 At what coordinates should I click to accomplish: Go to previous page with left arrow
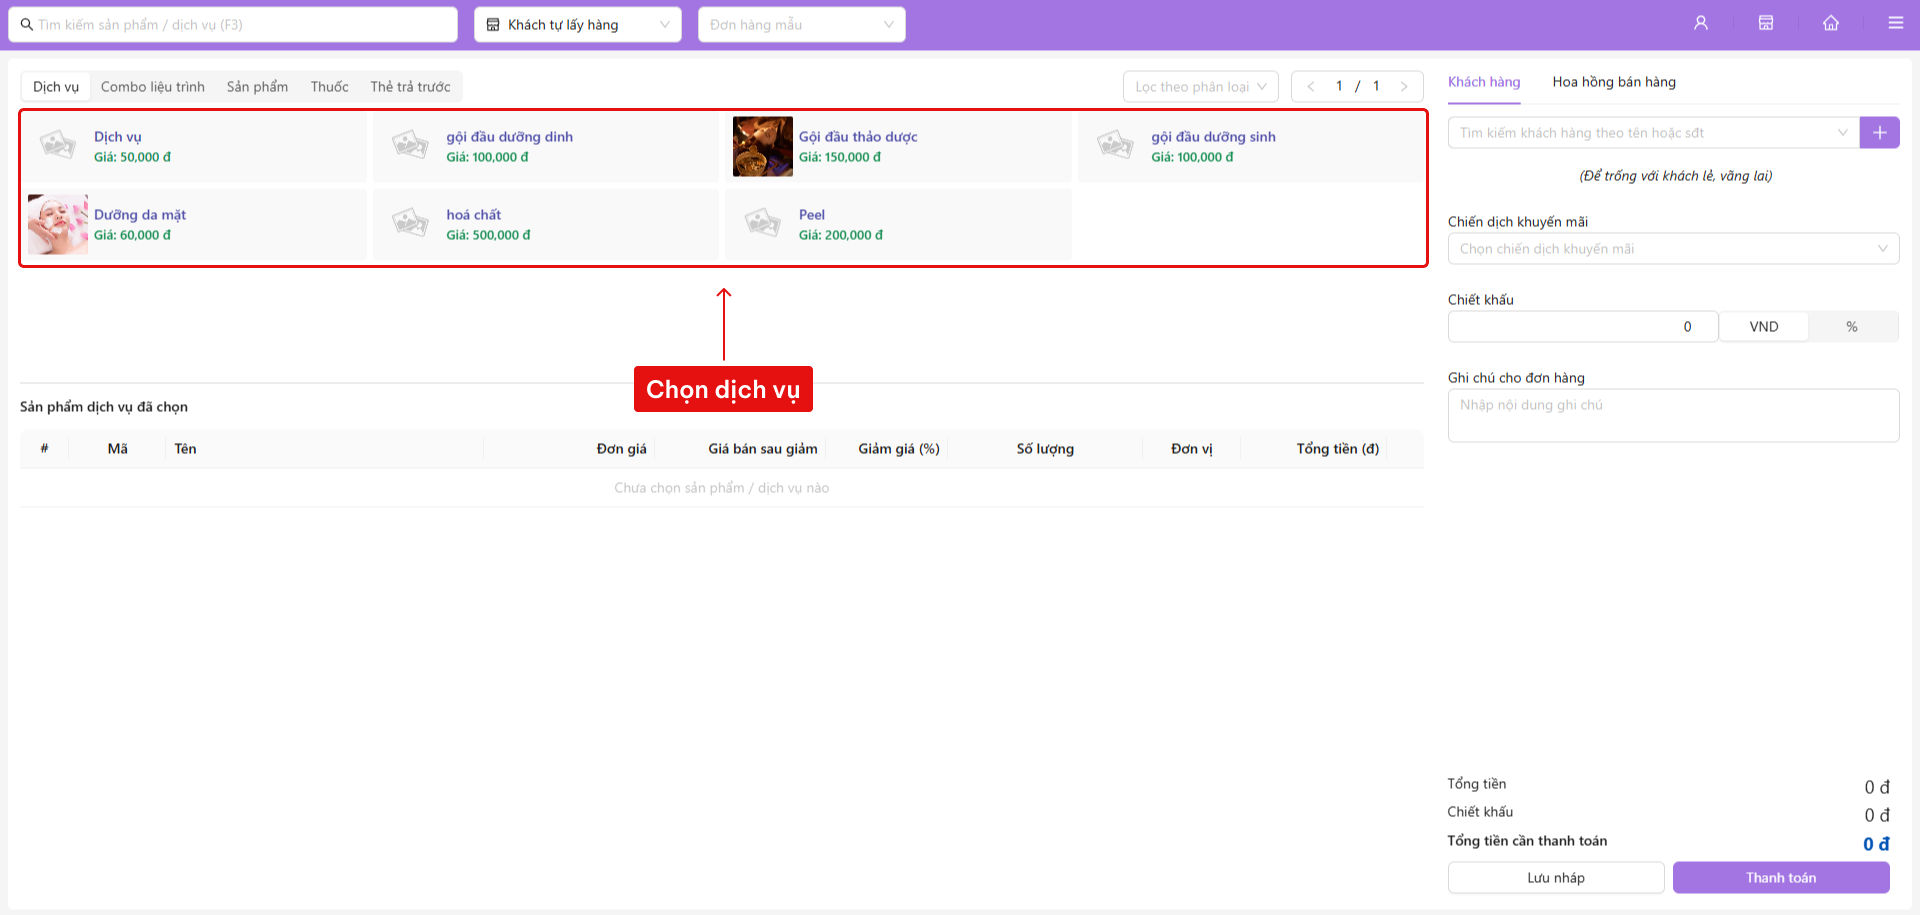coord(1310,86)
